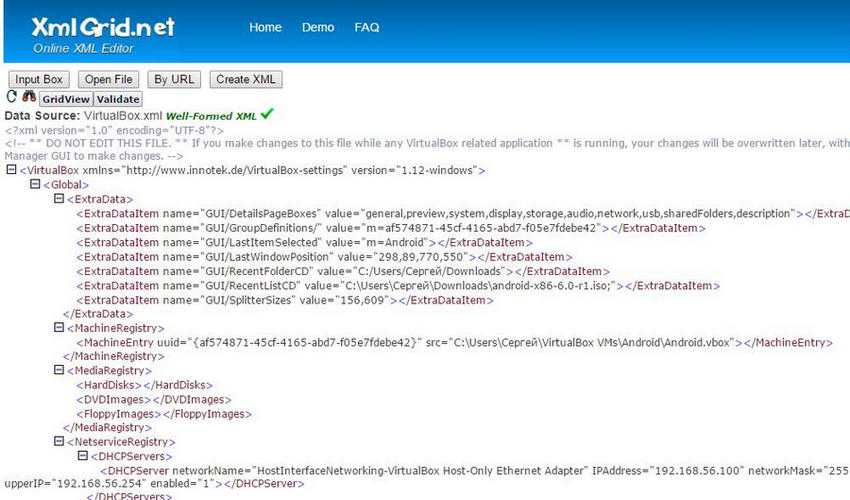This screenshot has width=850, height=500.
Task: Select the GUI/LastItemSelected ExtraDataItem line
Action: 305,242
